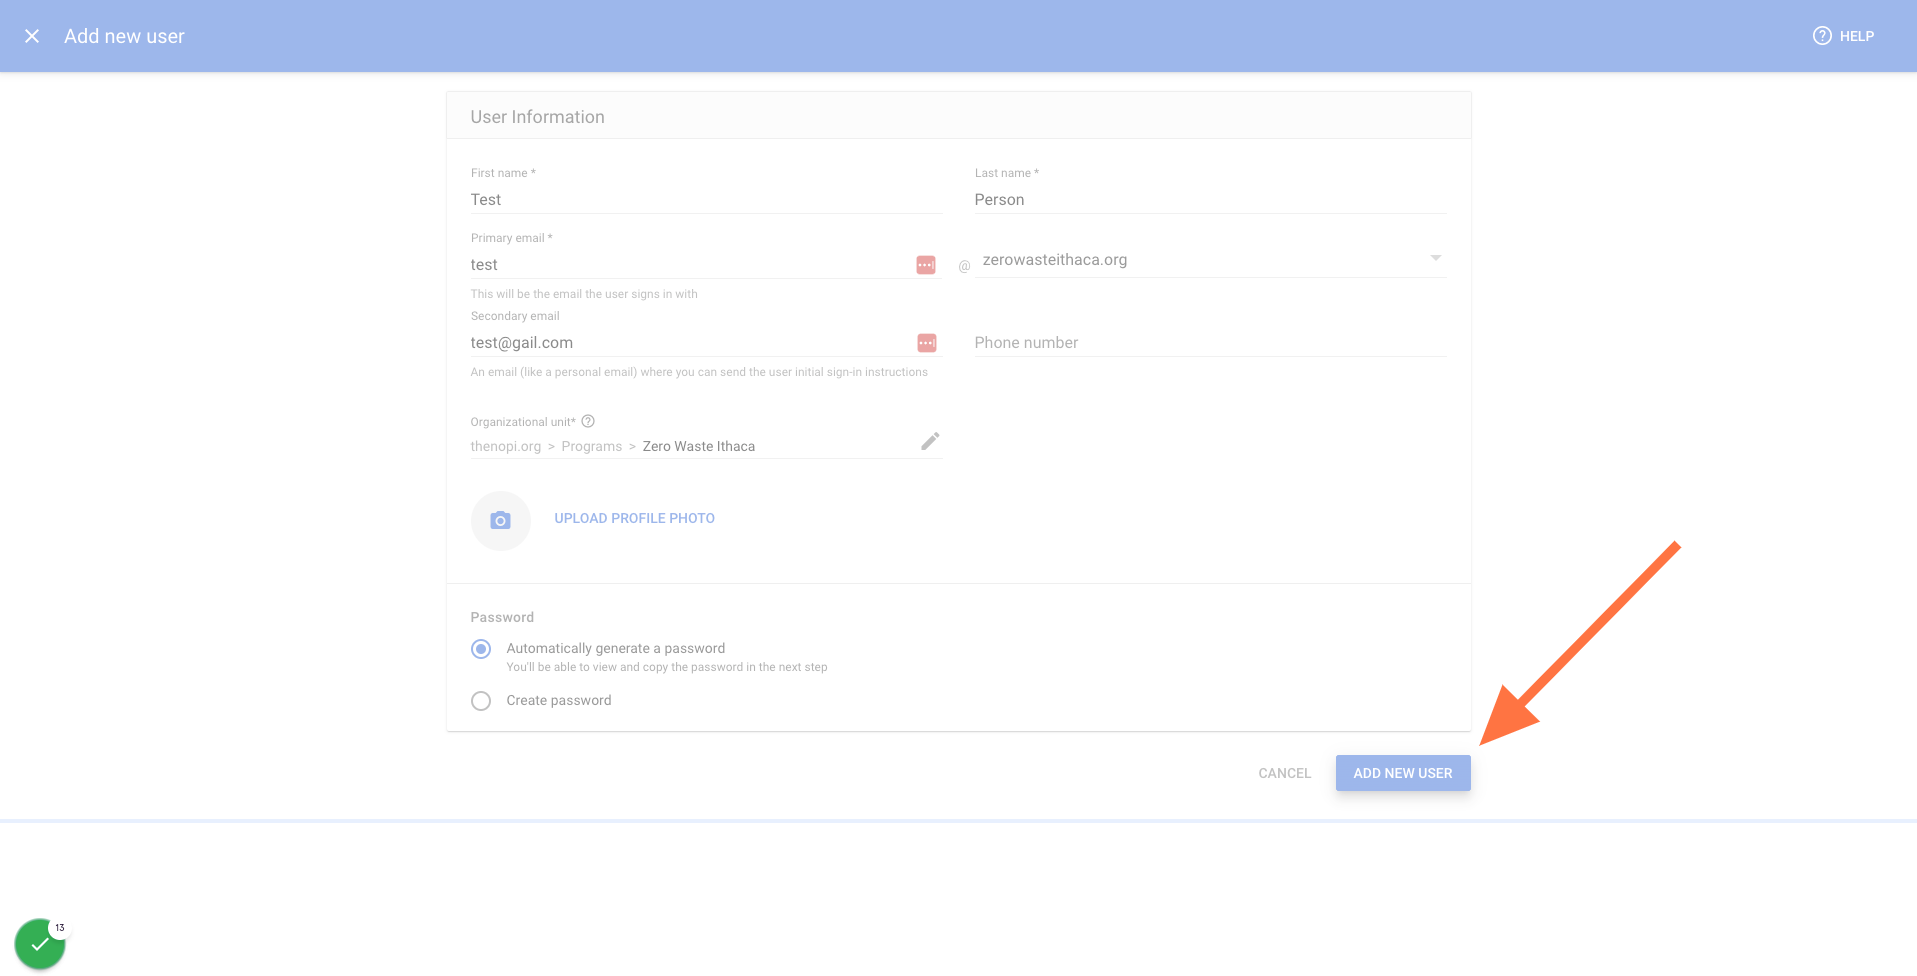Click the camera profile photo placeholder
The height and width of the screenshot is (976, 1917).
click(500, 520)
